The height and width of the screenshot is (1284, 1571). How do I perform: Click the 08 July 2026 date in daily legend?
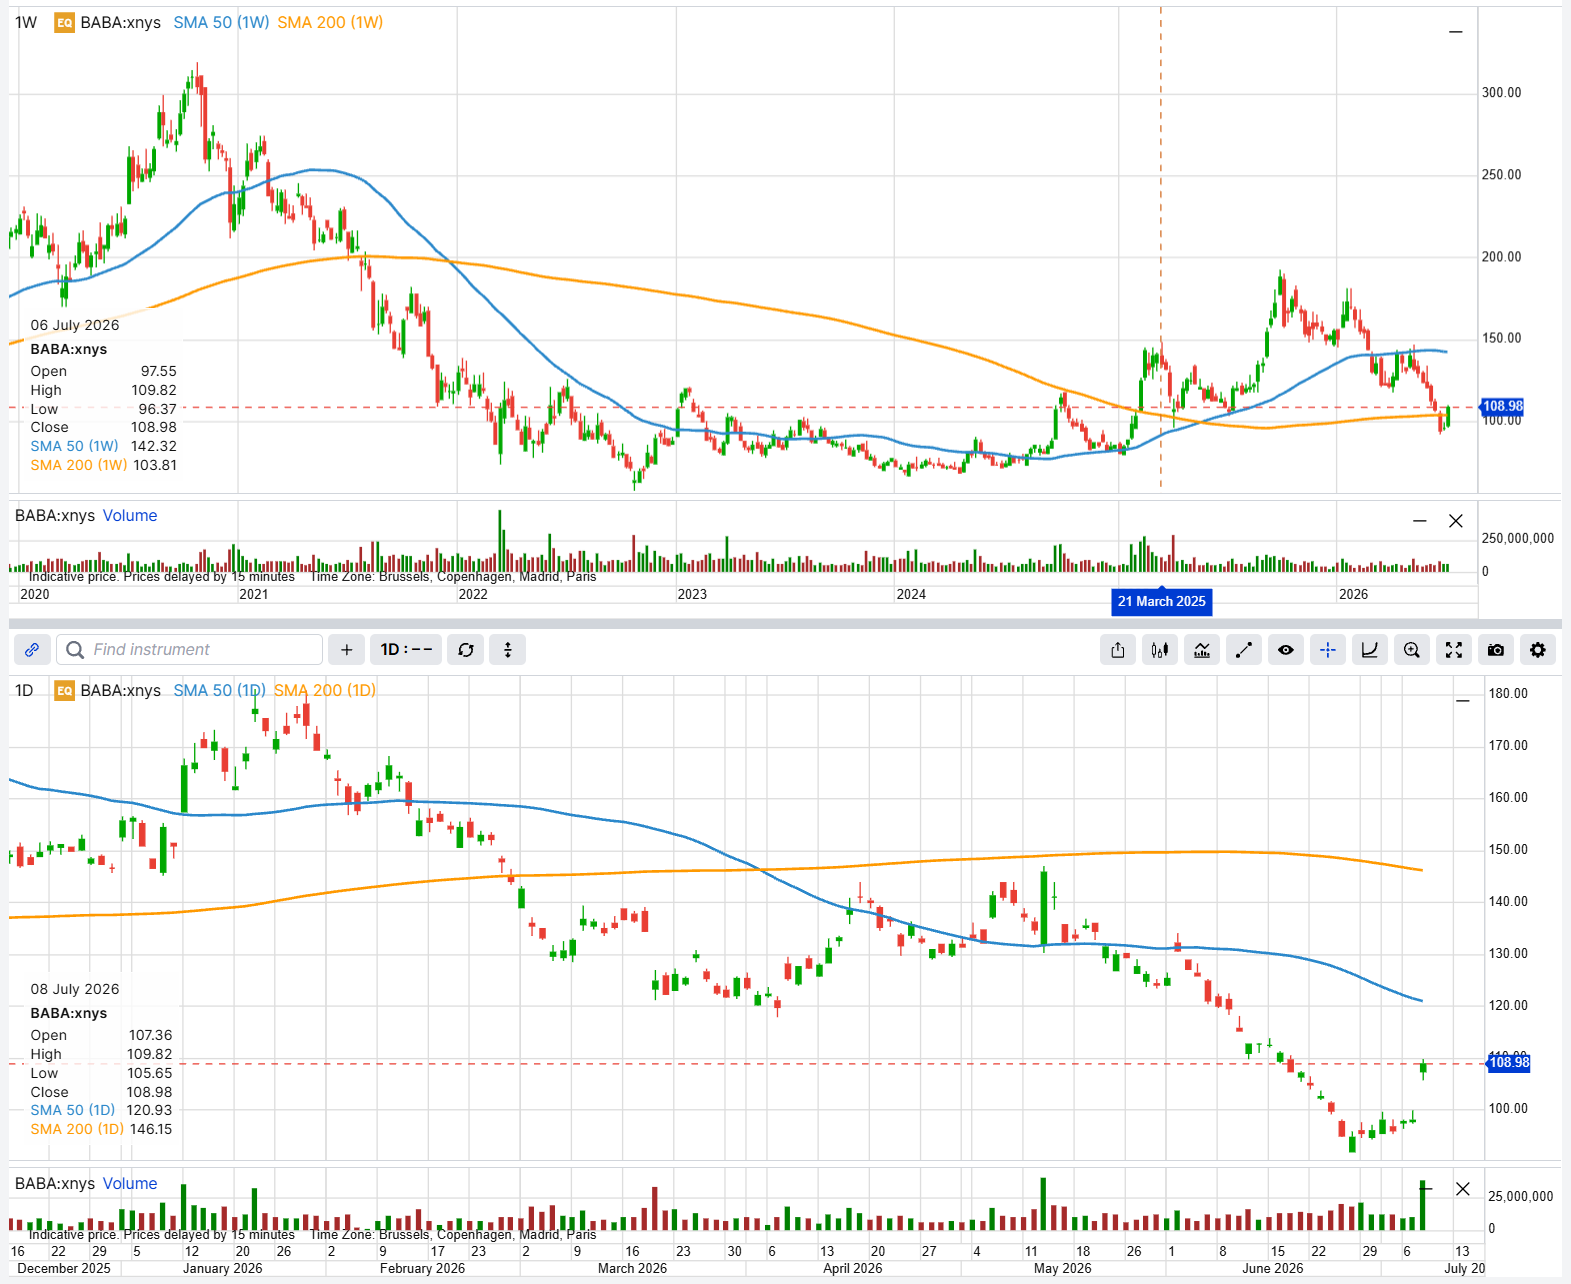pos(75,989)
